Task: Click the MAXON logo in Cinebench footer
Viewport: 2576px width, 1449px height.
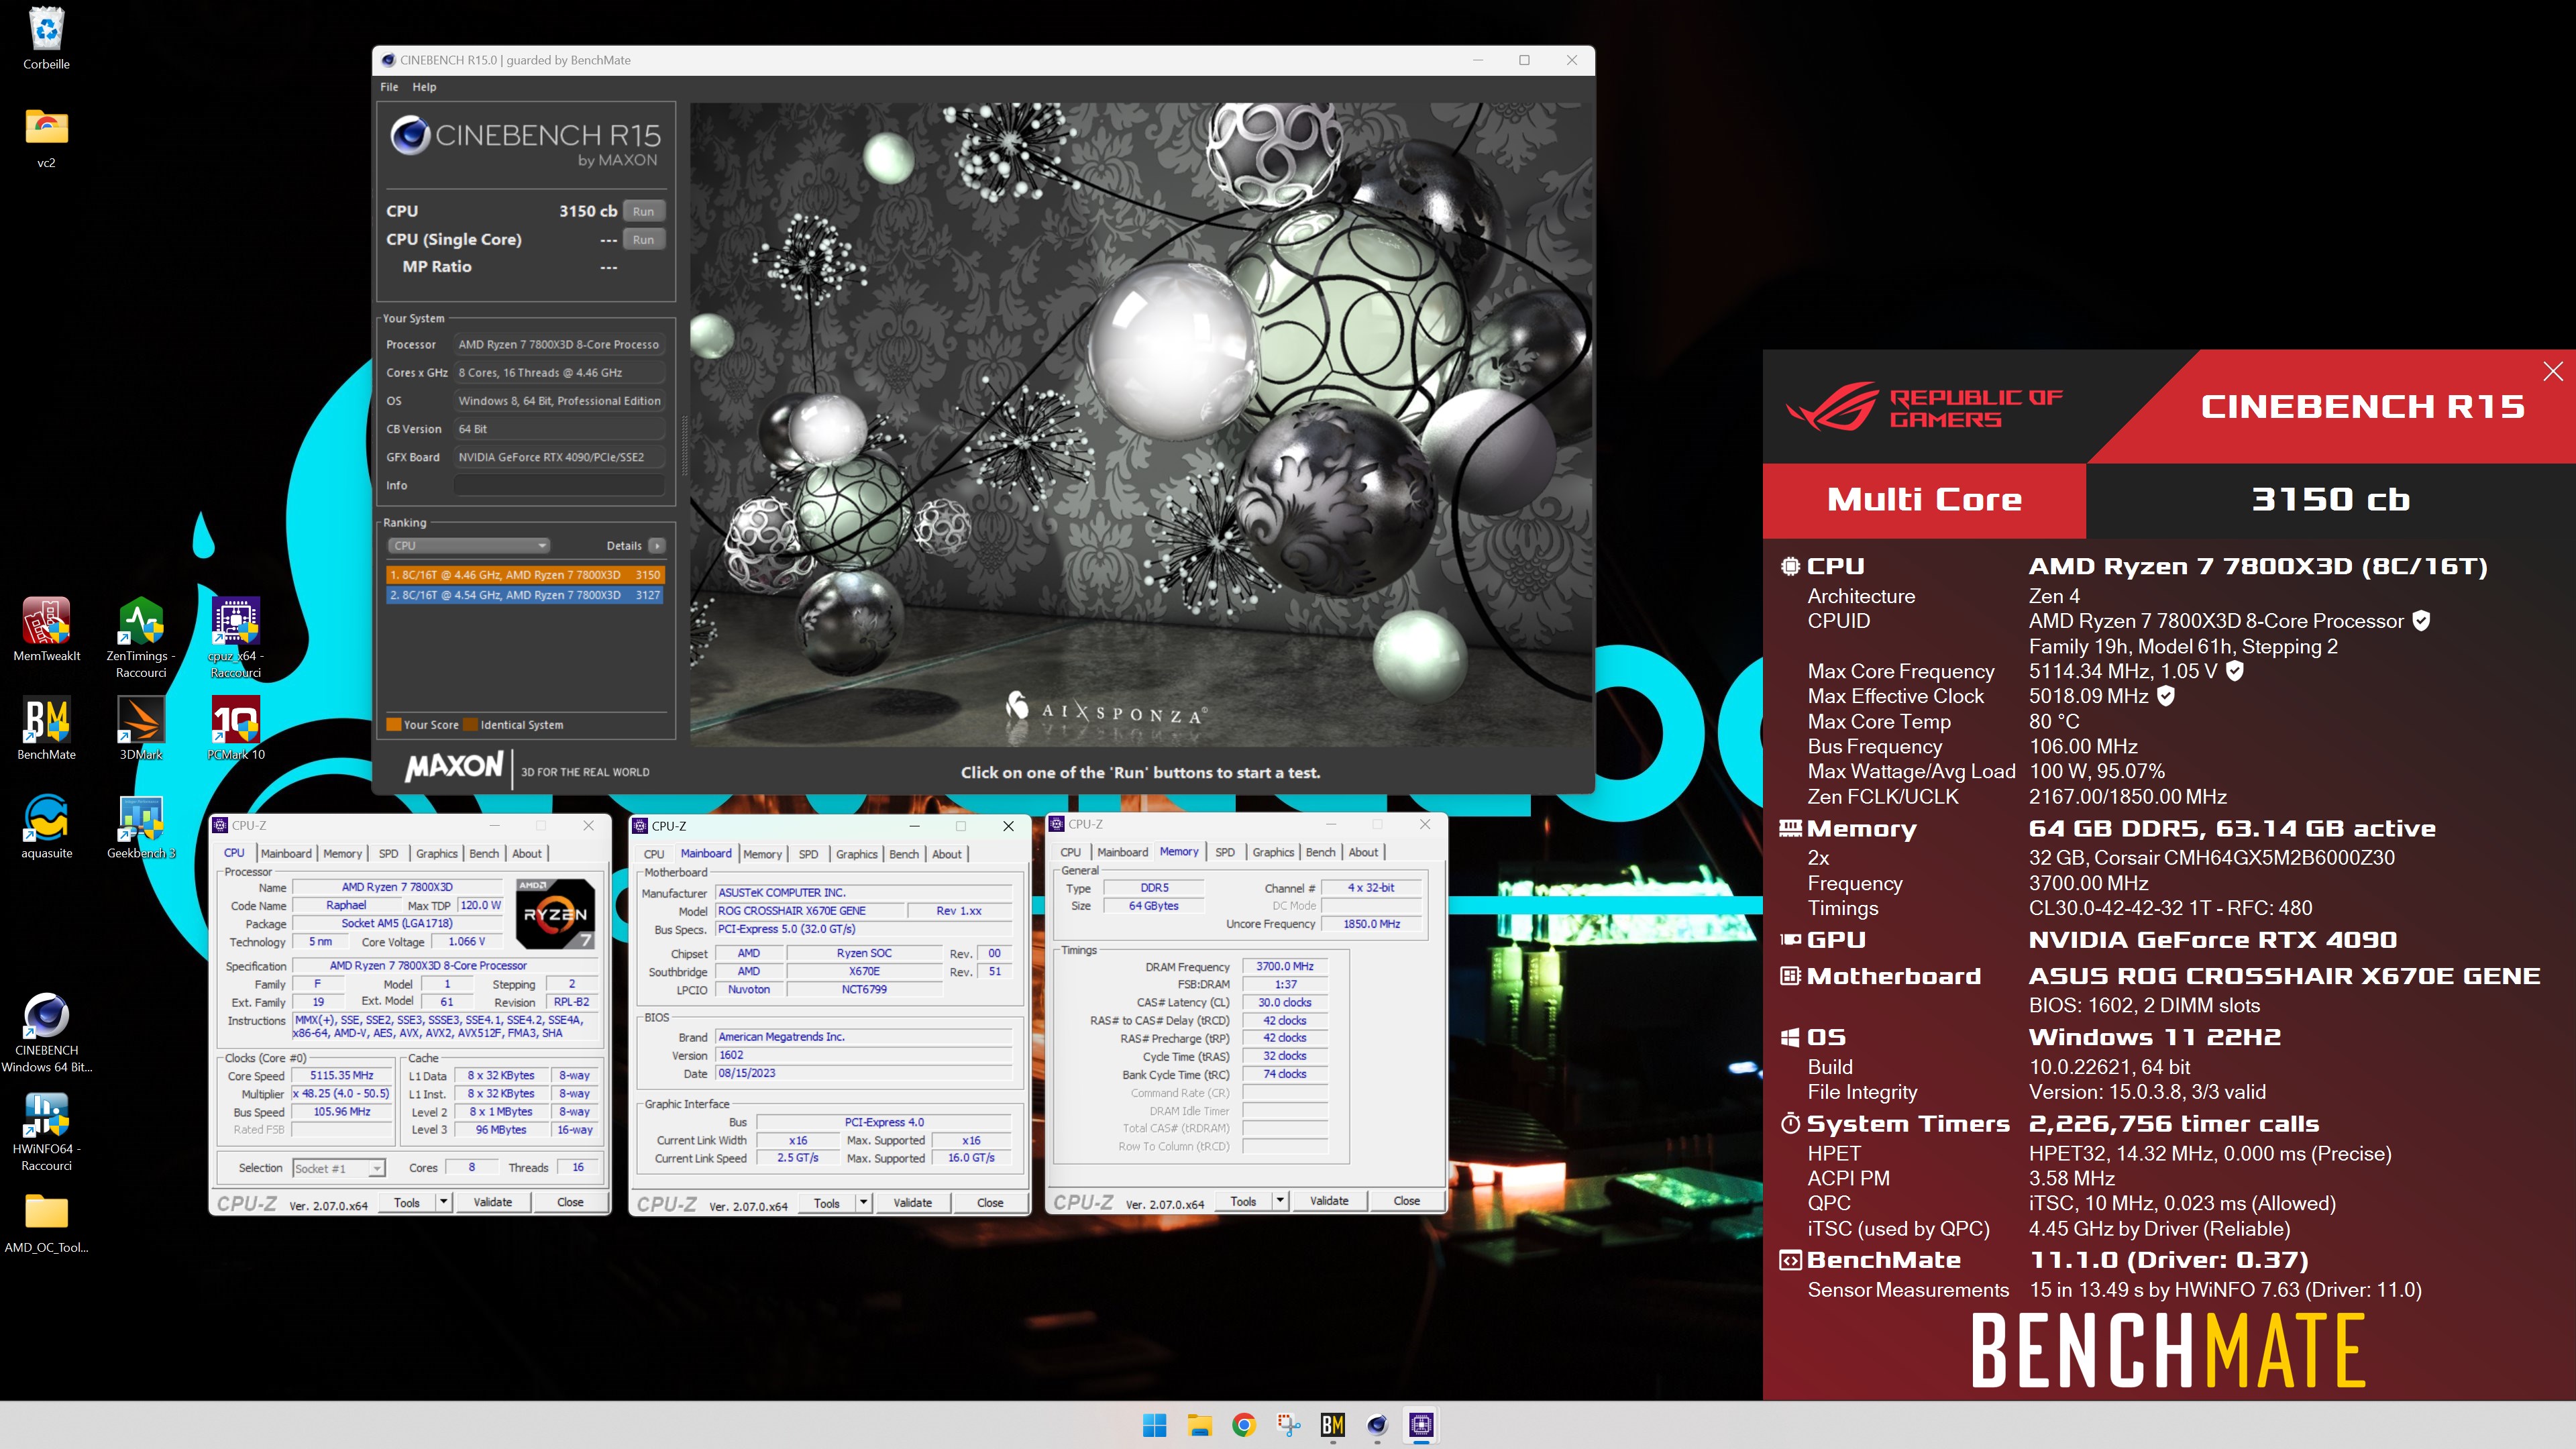Action: point(454,767)
